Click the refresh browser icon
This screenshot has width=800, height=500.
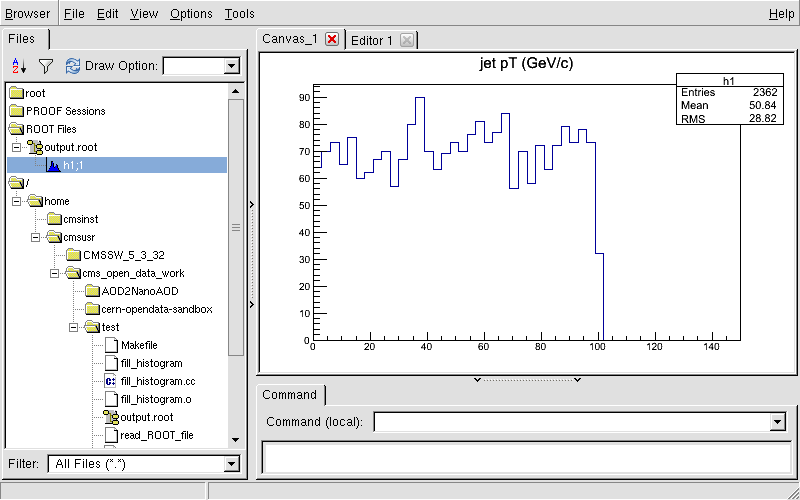[x=72, y=66]
